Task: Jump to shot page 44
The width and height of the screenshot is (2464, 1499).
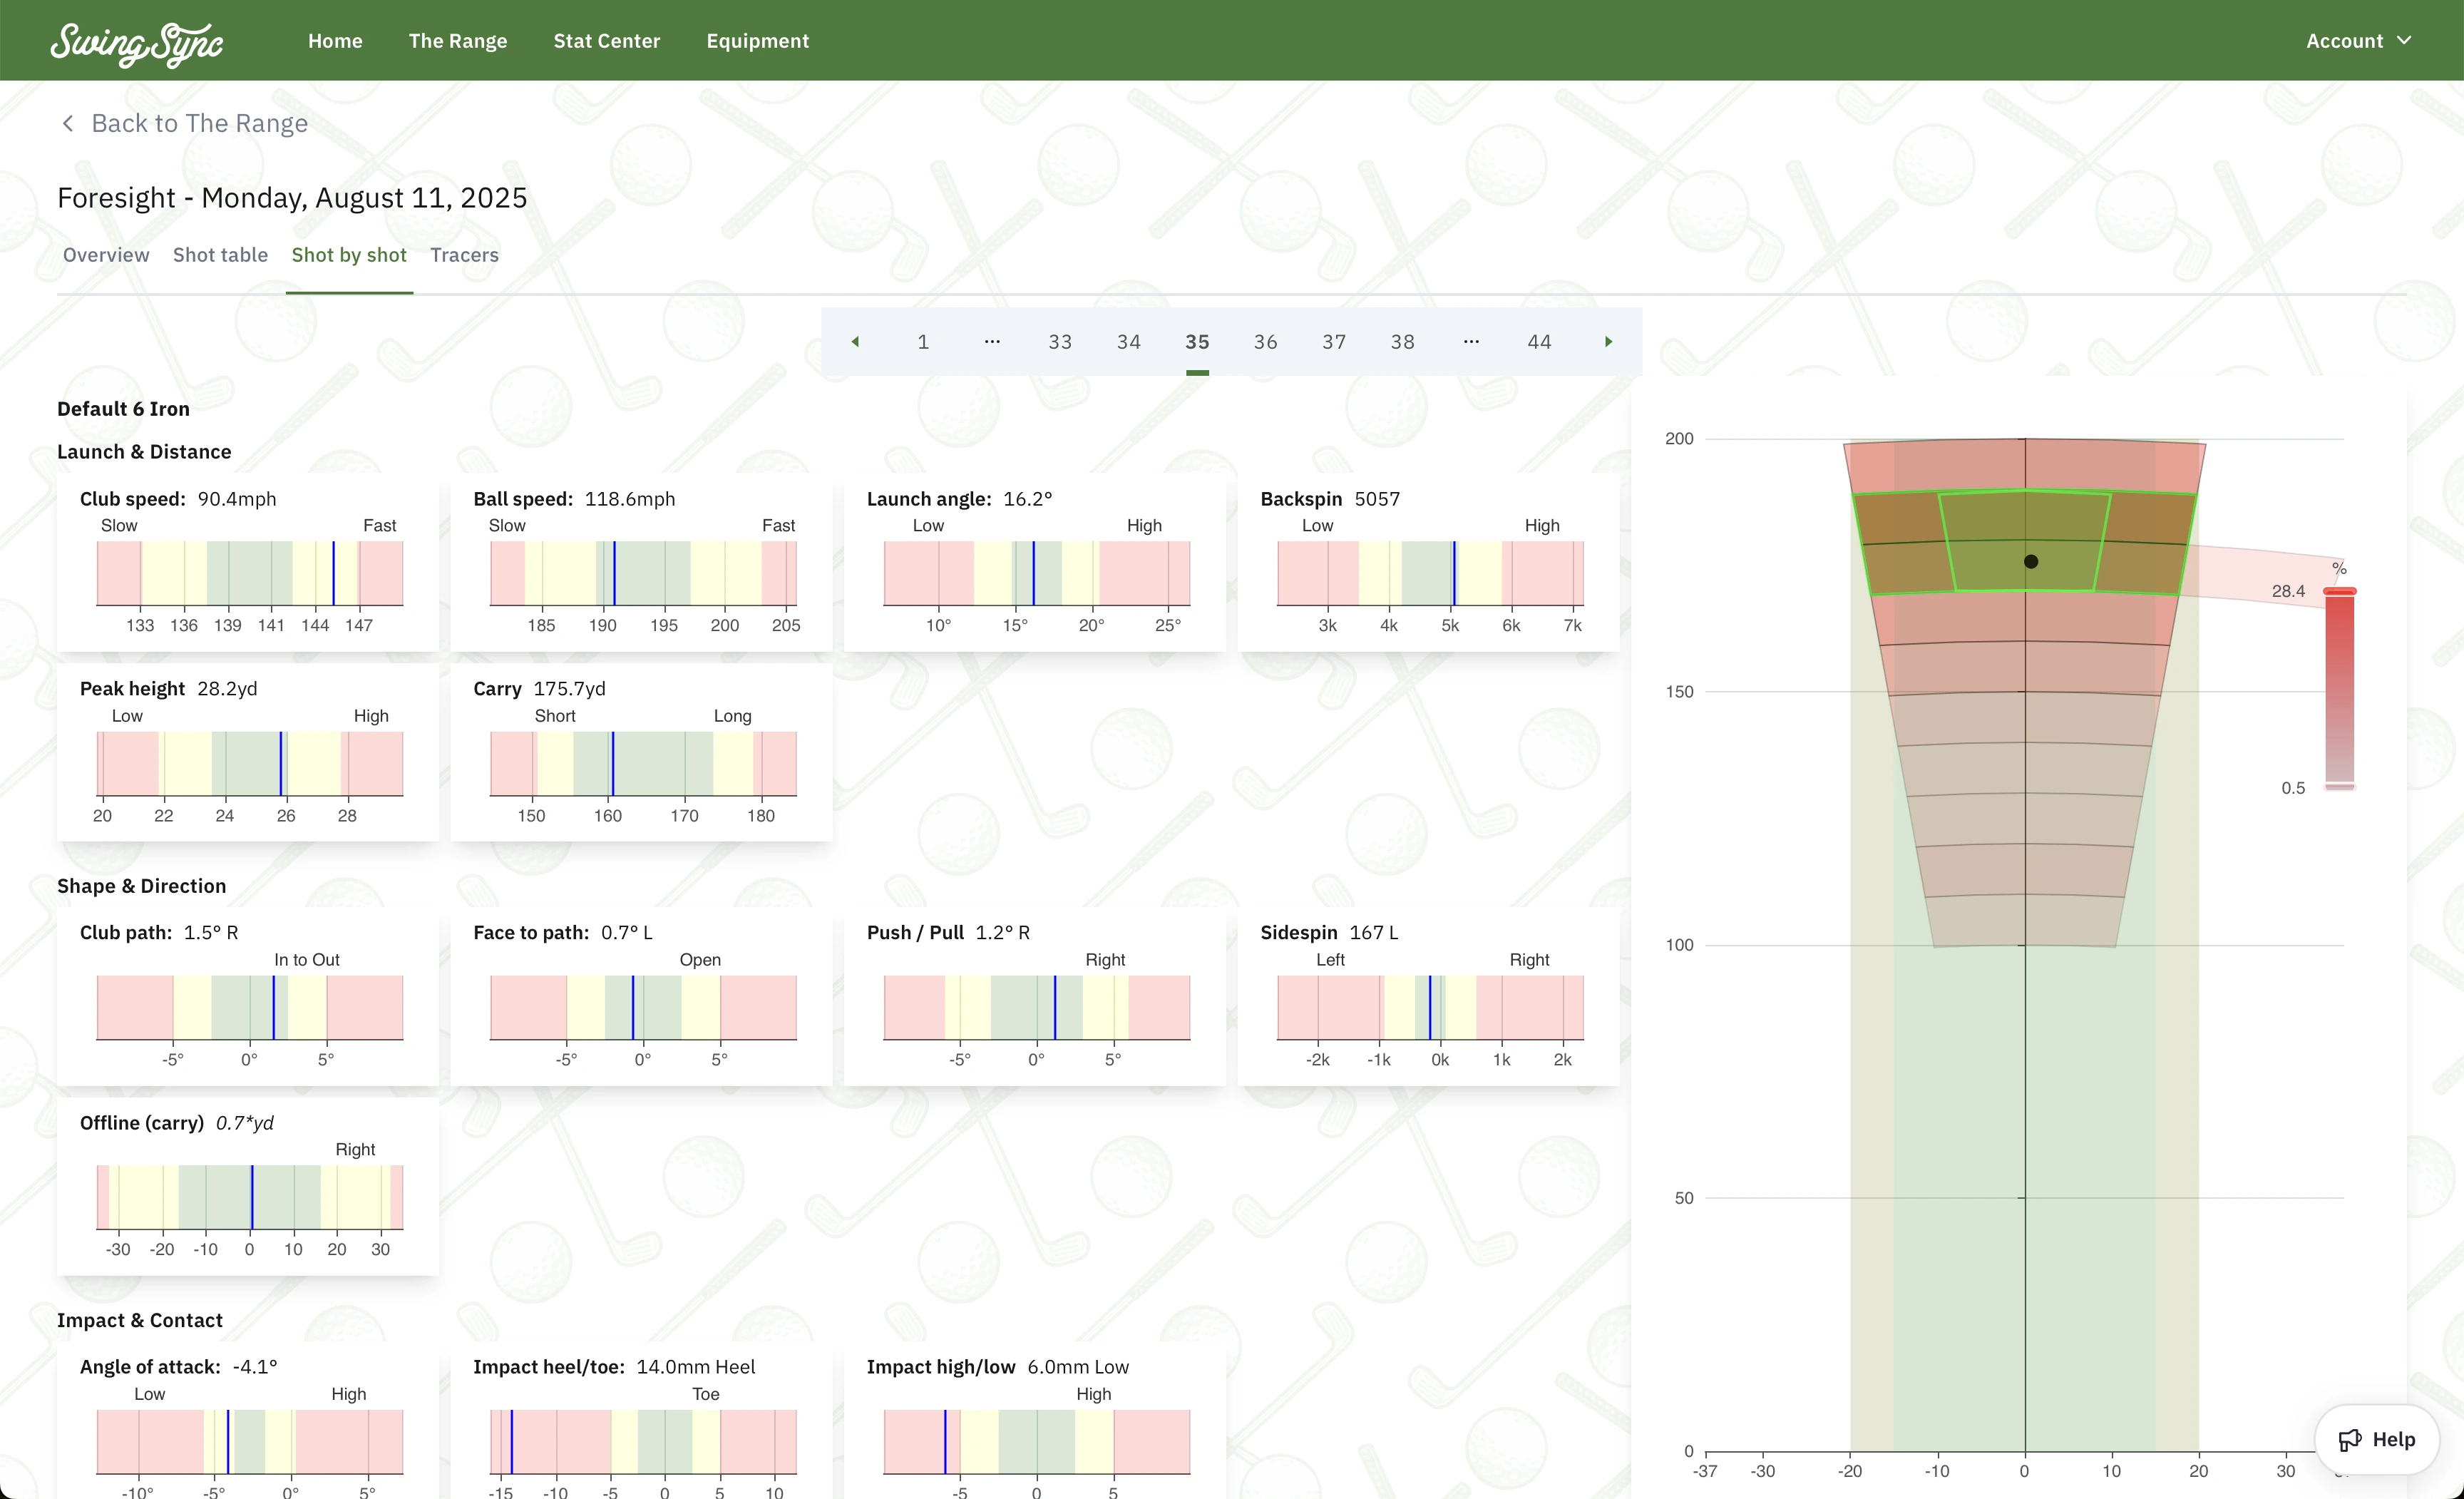Action: pos(1539,341)
